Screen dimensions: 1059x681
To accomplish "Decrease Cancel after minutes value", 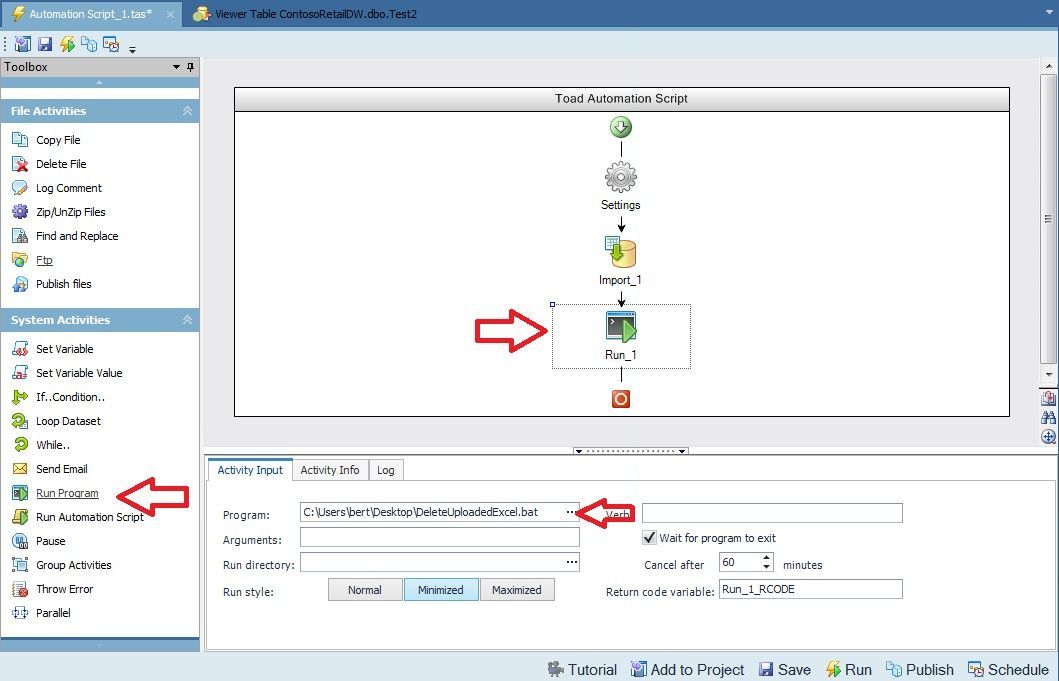I will pos(767,567).
